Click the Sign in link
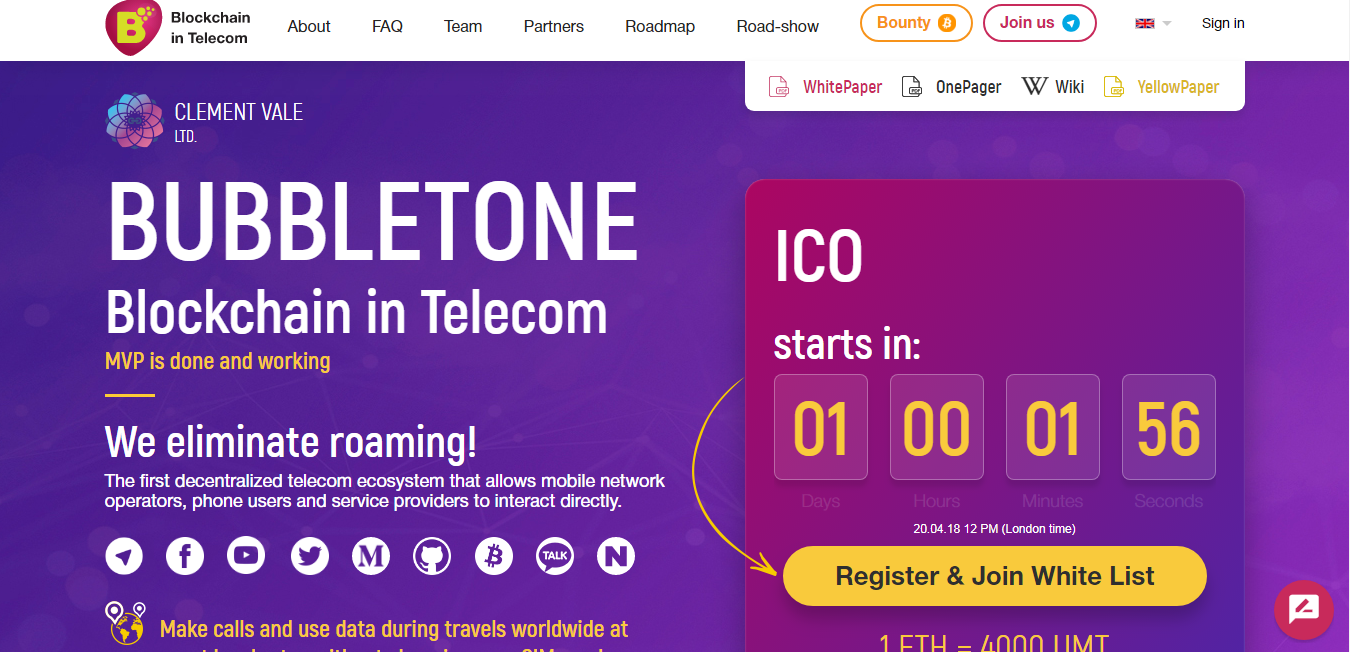The image size is (1350, 652). coord(1223,23)
